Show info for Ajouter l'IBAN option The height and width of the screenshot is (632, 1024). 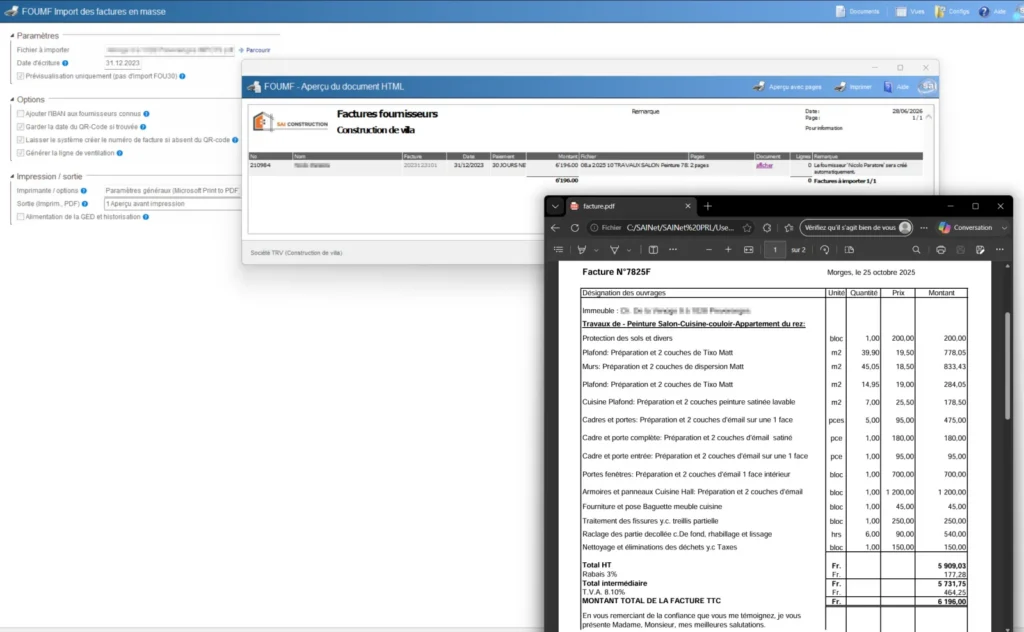146,114
